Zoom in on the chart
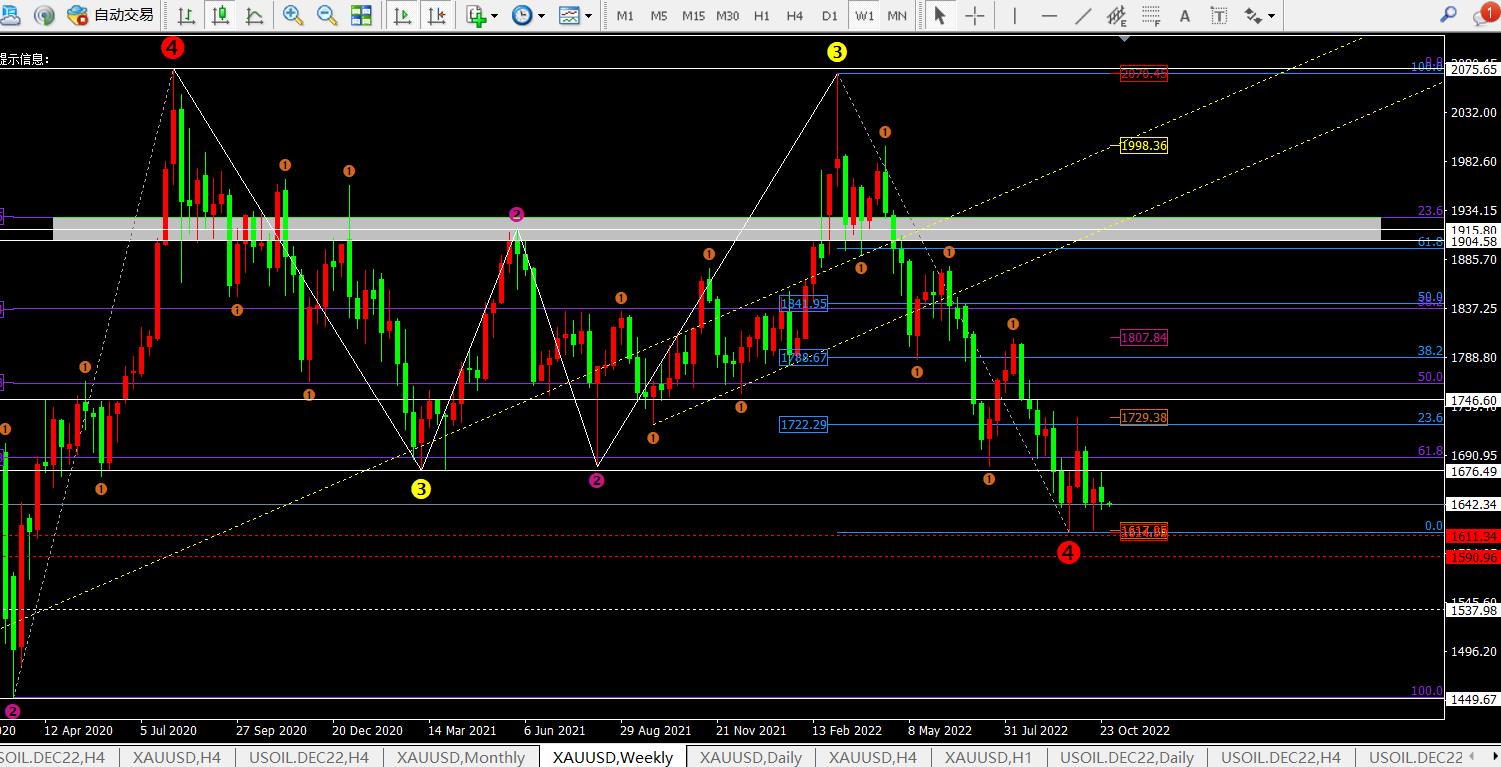The width and height of the screenshot is (1501, 767). coord(293,15)
